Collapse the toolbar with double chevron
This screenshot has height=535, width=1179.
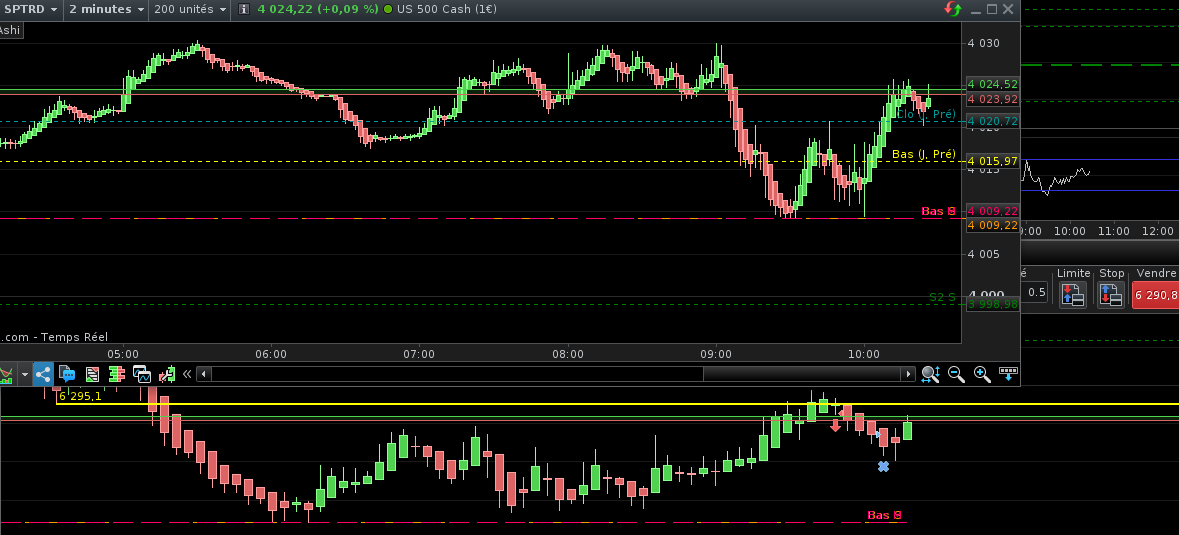(x=187, y=373)
